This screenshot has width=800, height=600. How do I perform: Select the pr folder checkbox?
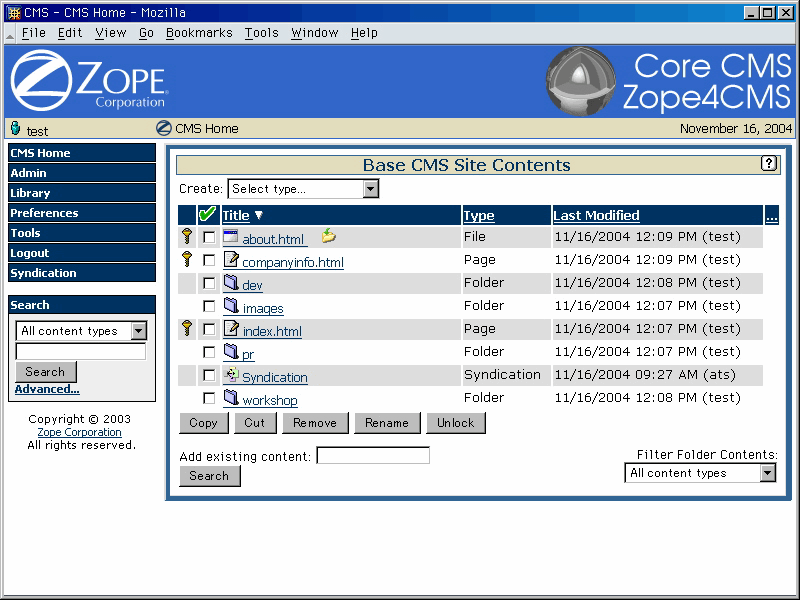click(x=209, y=352)
